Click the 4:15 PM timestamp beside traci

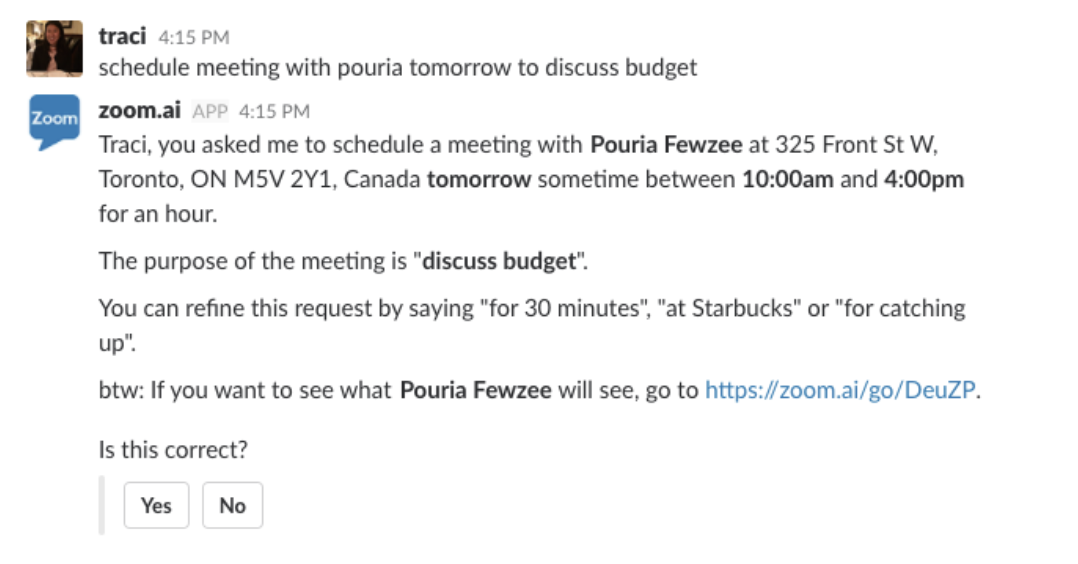(194, 37)
